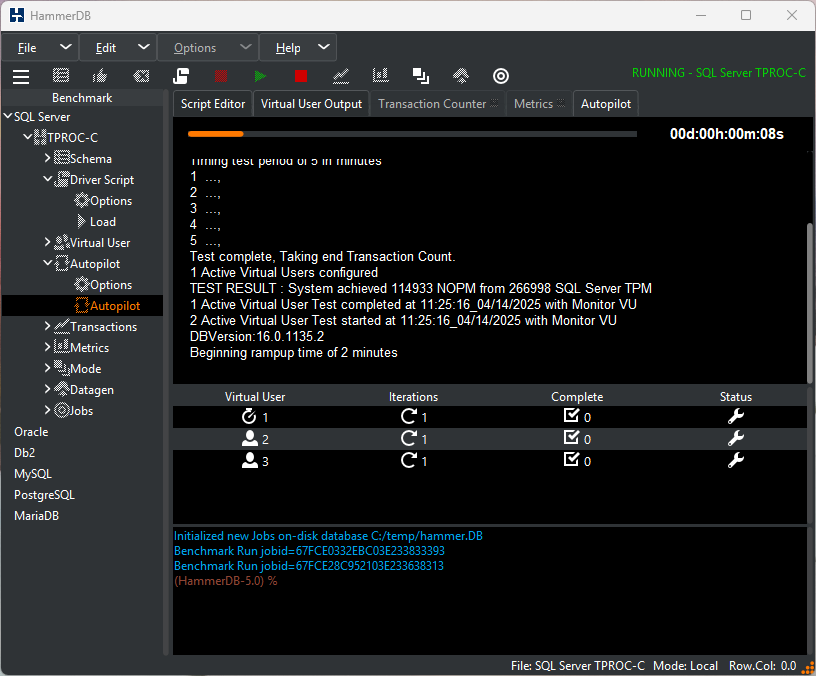Click the wrench status icon for Virtual User 1
The image size is (816, 676).
[x=735, y=416]
